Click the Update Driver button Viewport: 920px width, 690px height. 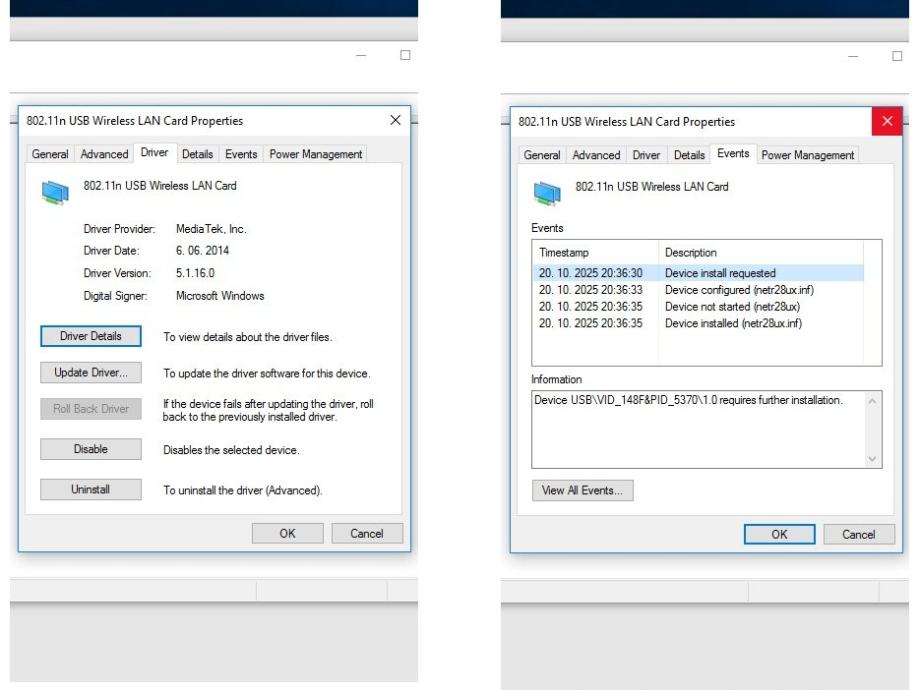[x=91, y=373]
